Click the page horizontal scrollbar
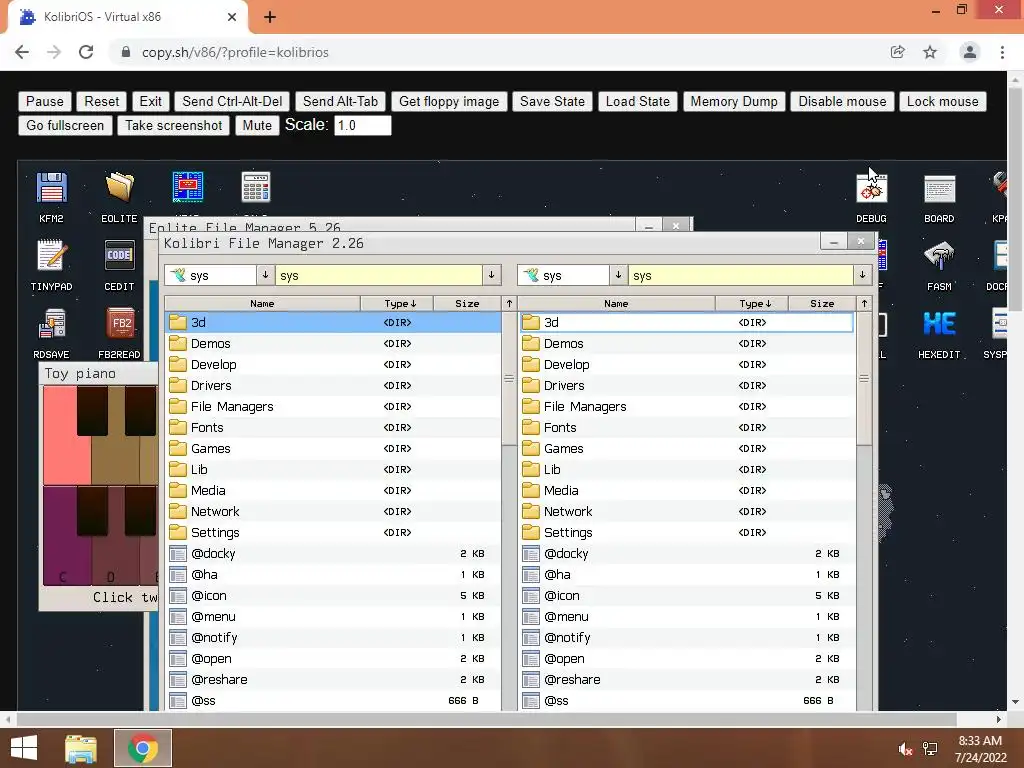This screenshot has width=1024, height=768. click(487, 720)
